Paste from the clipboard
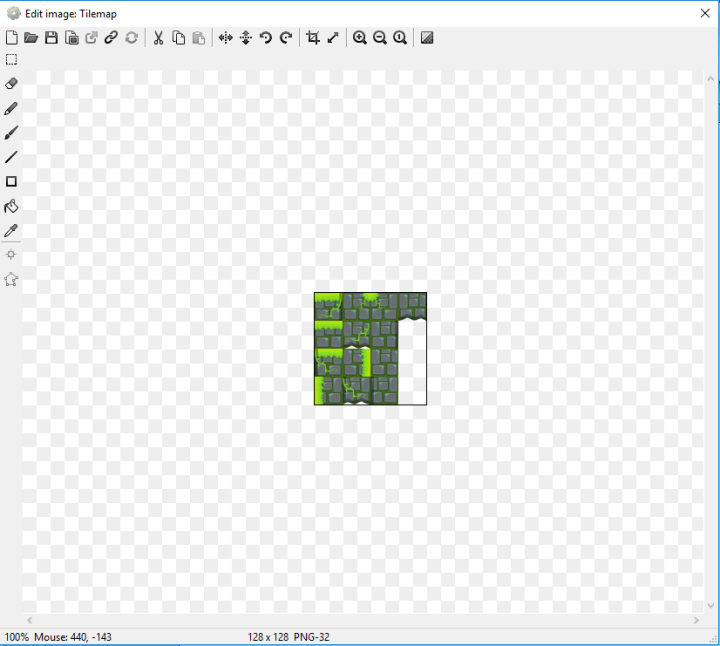This screenshot has width=720, height=646. [x=198, y=38]
